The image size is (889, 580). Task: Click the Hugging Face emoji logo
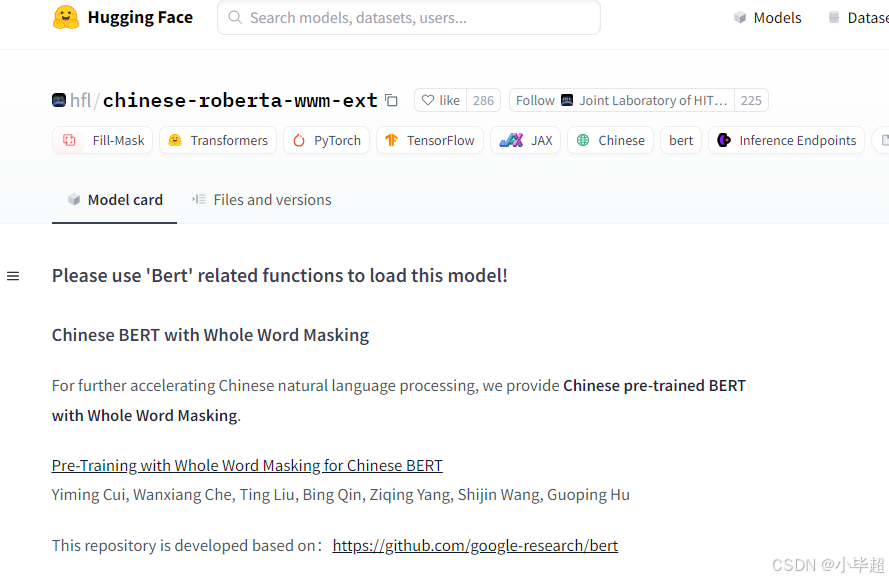click(x=66, y=17)
